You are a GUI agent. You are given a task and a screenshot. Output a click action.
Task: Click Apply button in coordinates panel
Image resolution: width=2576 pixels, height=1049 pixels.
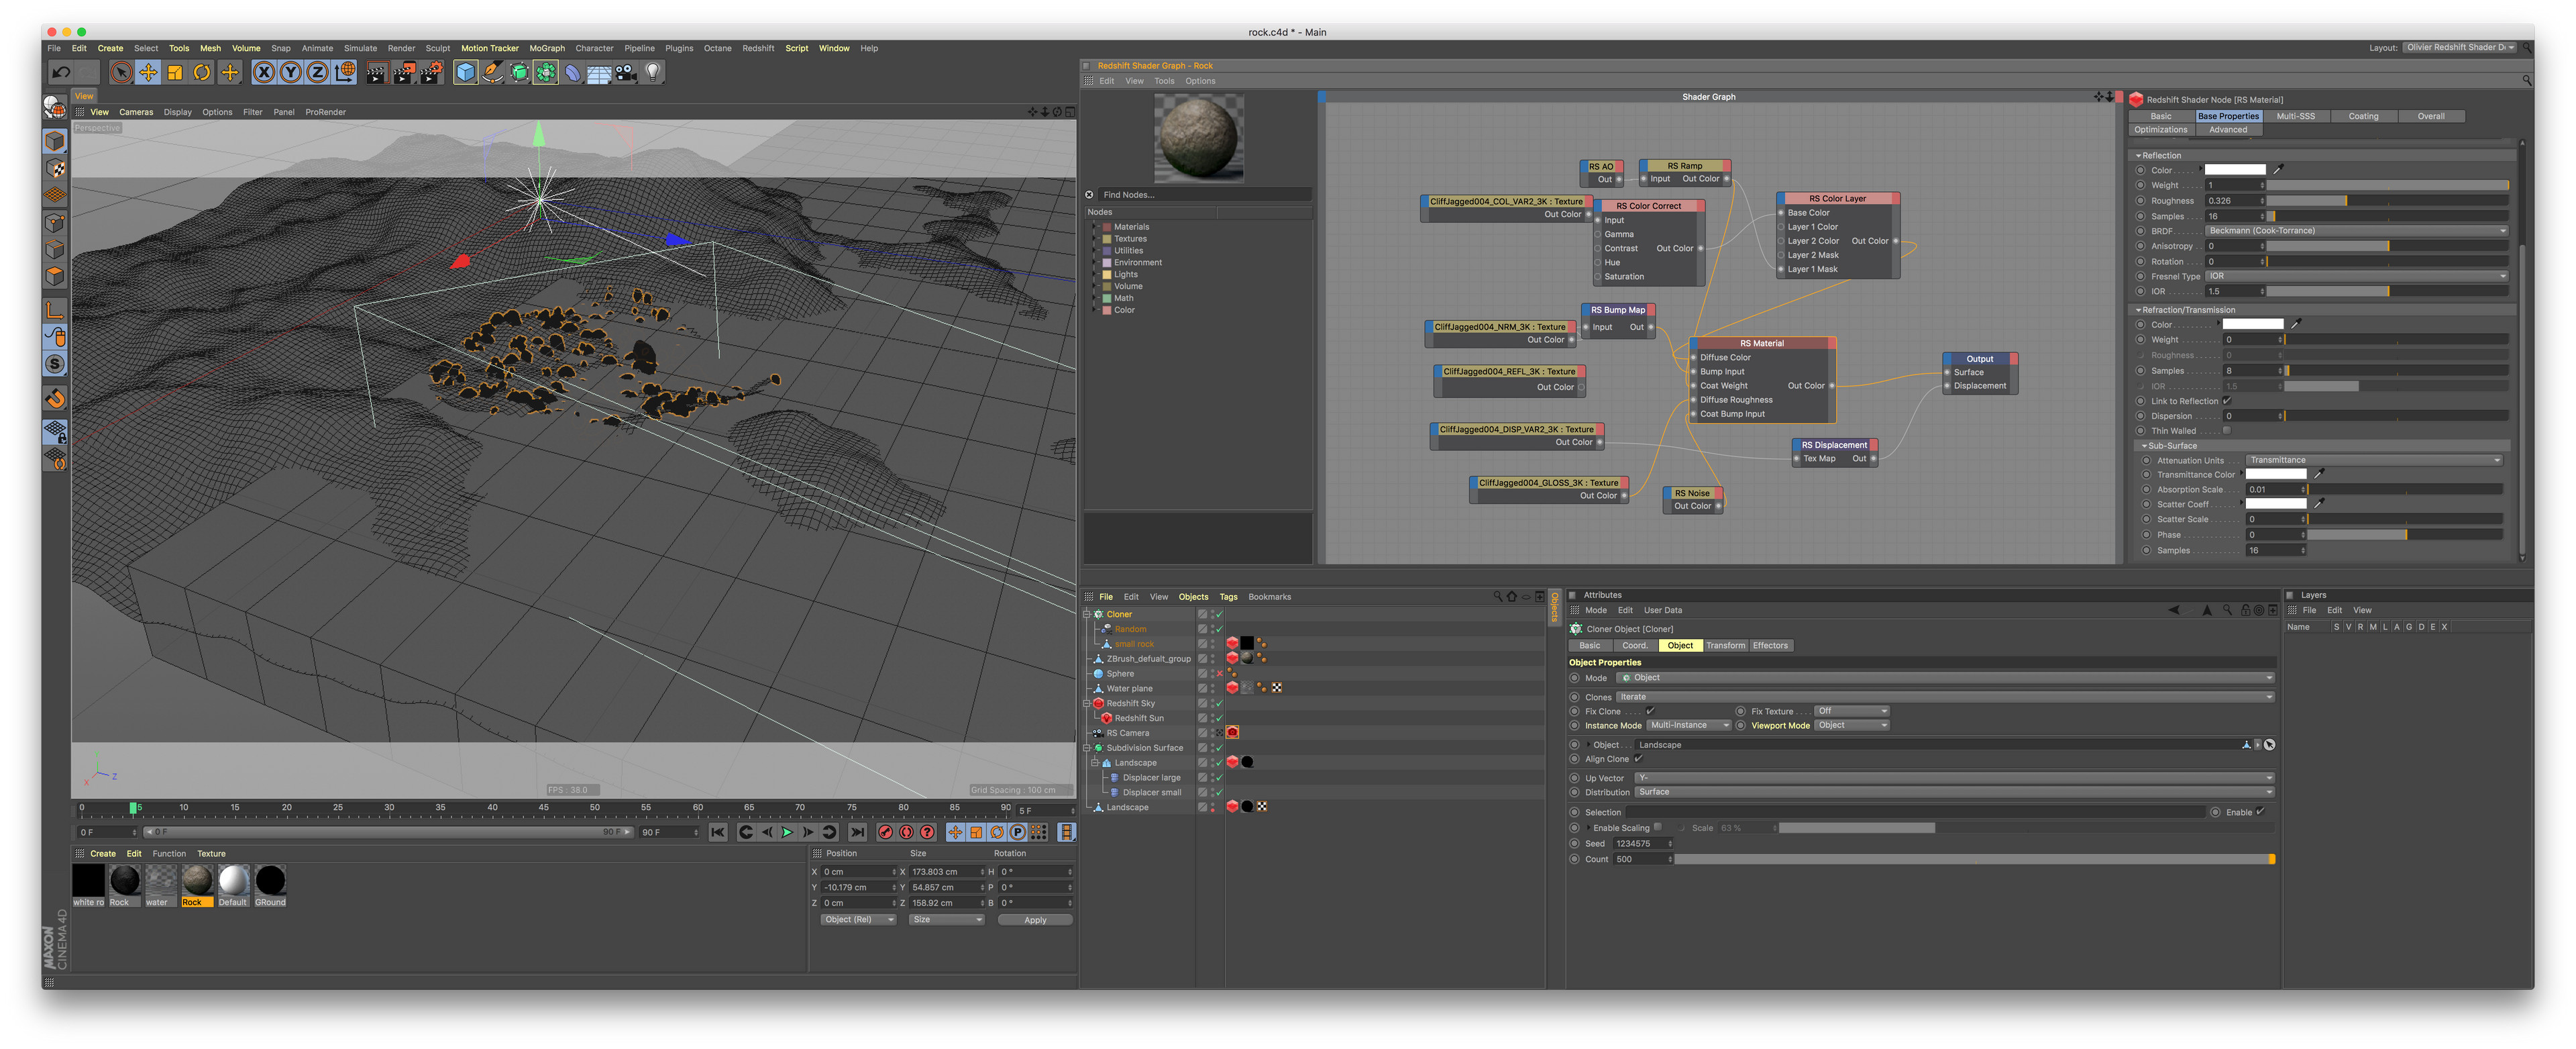click(1035, 920)
